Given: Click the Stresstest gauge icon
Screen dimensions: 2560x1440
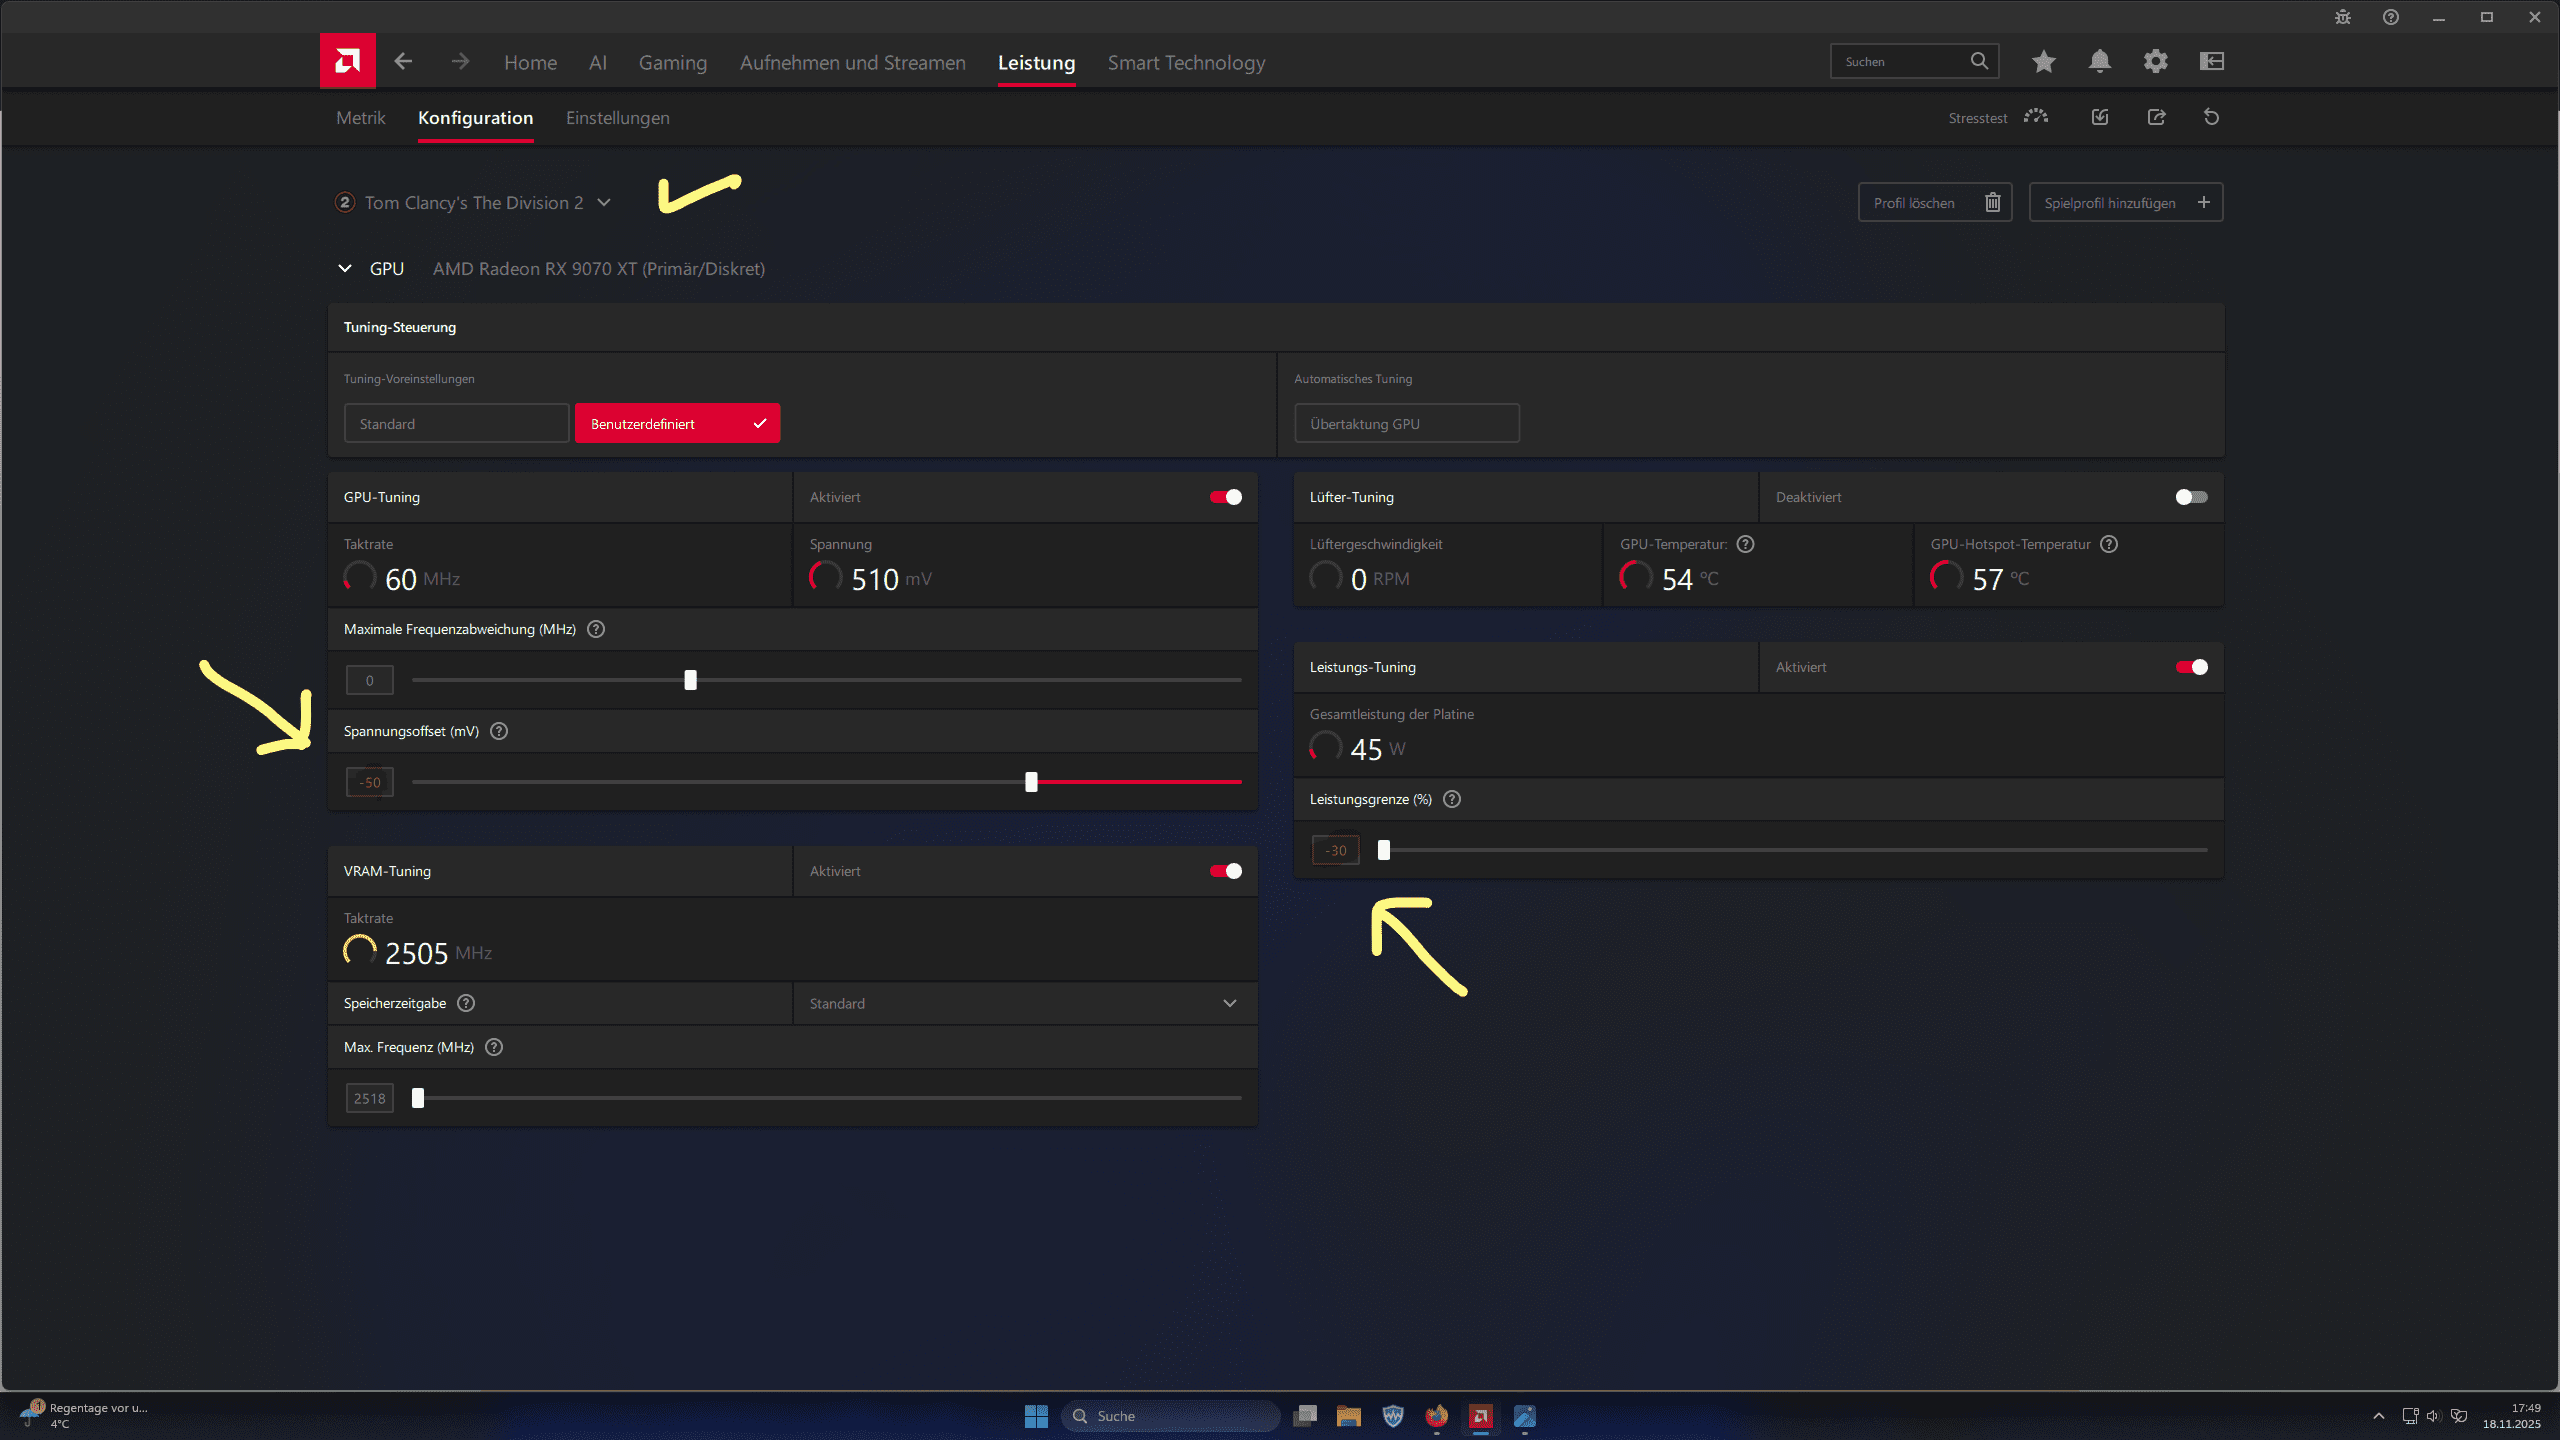Looking at the screenshot, I should pyautogui.click(x=2035, y=117).
